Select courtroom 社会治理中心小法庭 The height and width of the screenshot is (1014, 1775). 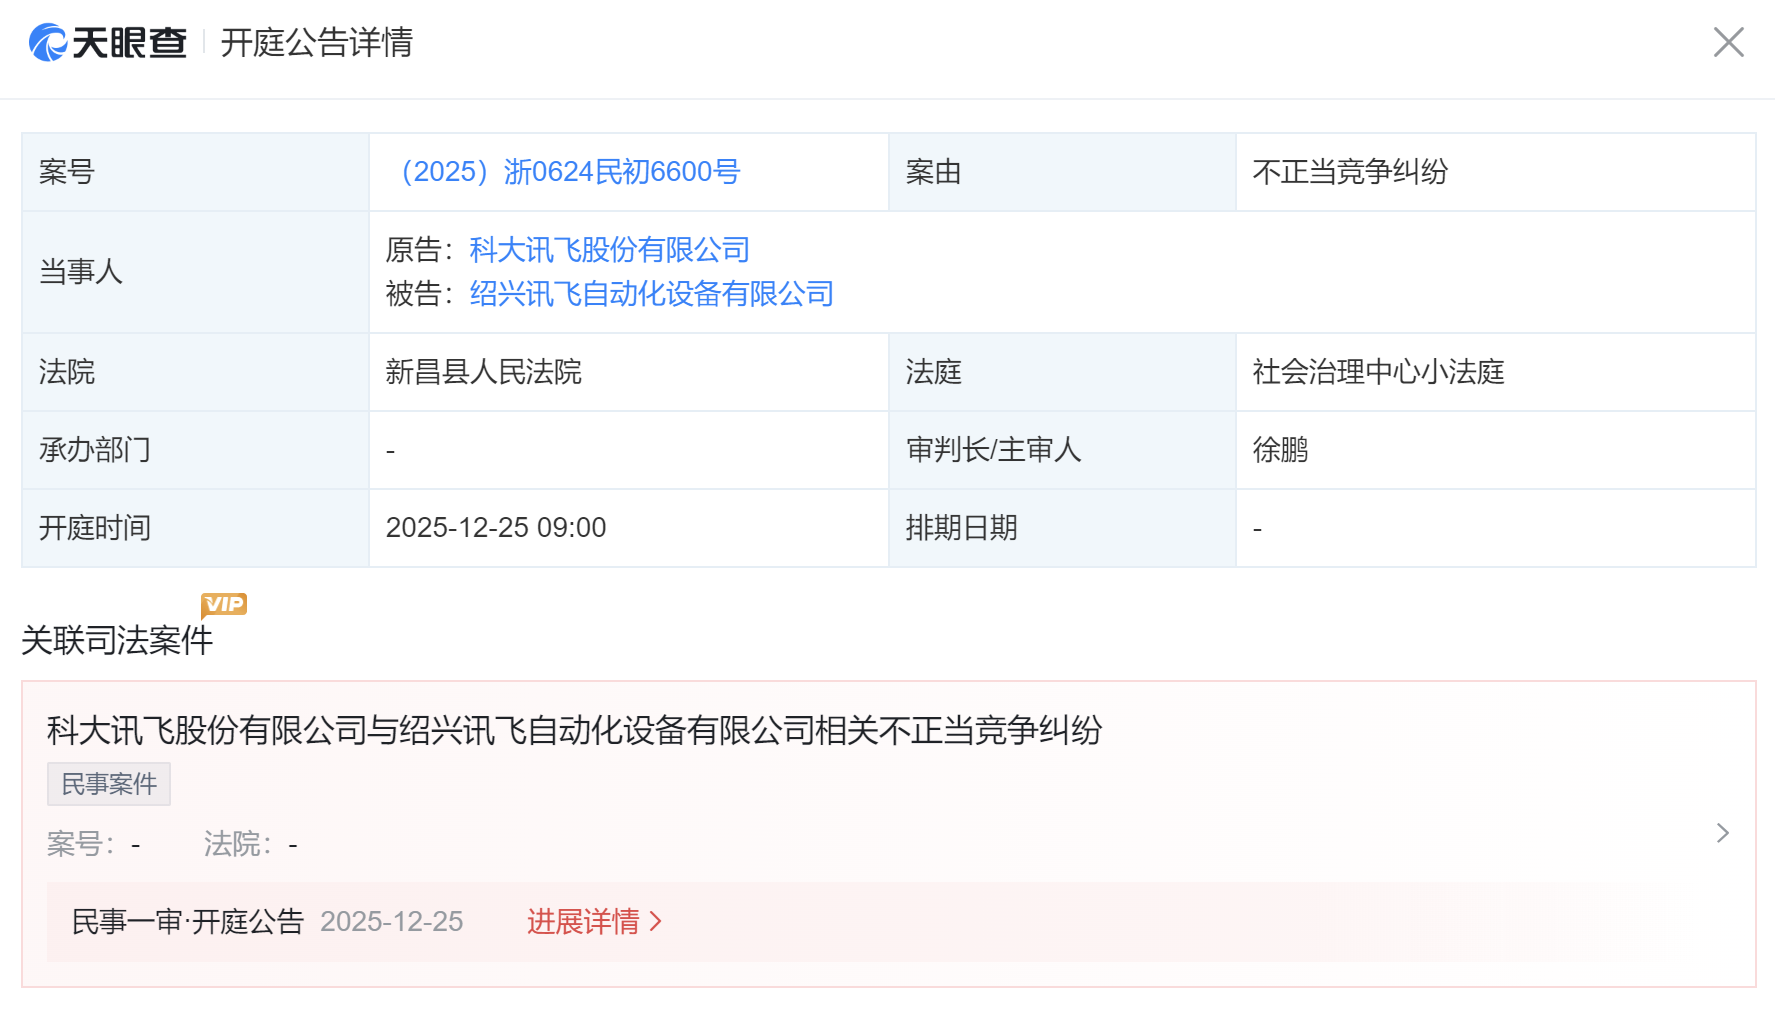1379,372
